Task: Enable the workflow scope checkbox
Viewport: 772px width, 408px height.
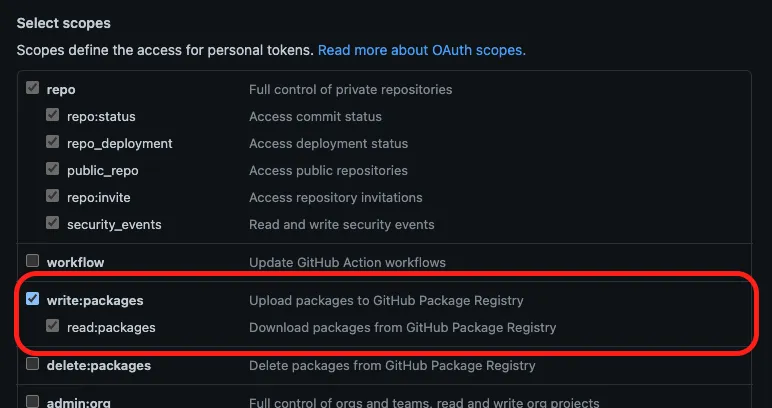Action: click(33, 262)
